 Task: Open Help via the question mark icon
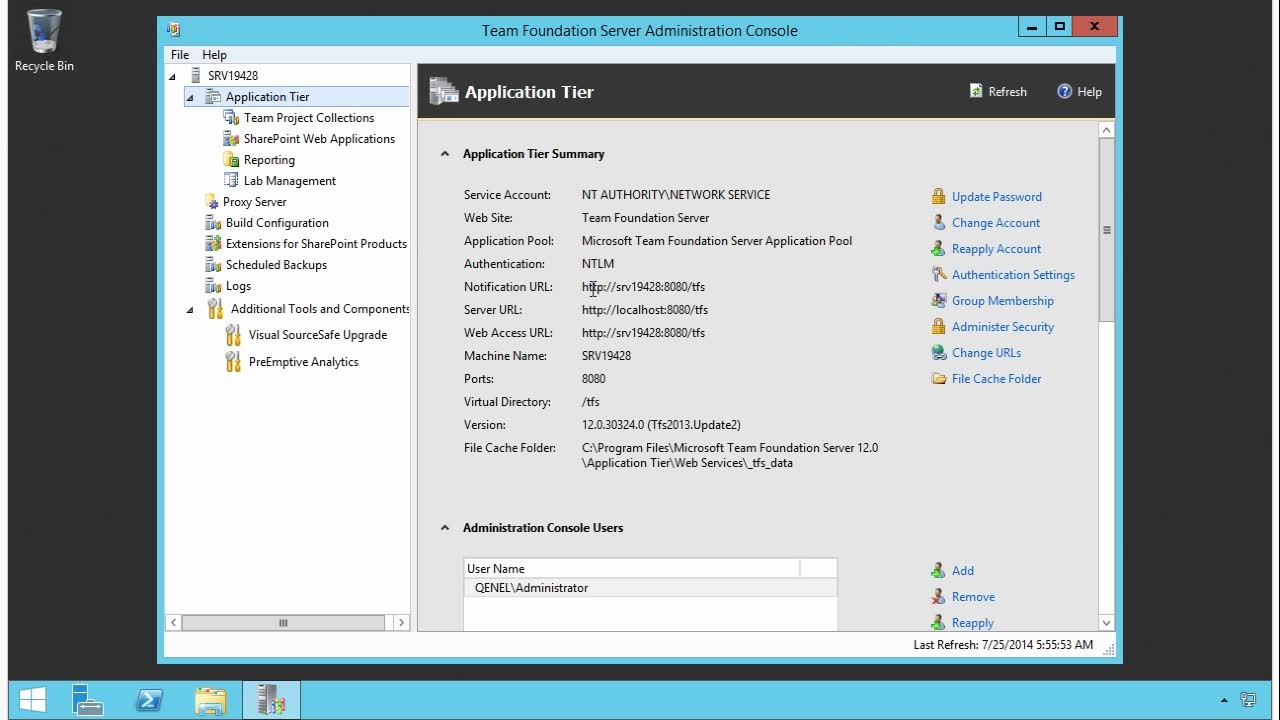[1064, 91]
